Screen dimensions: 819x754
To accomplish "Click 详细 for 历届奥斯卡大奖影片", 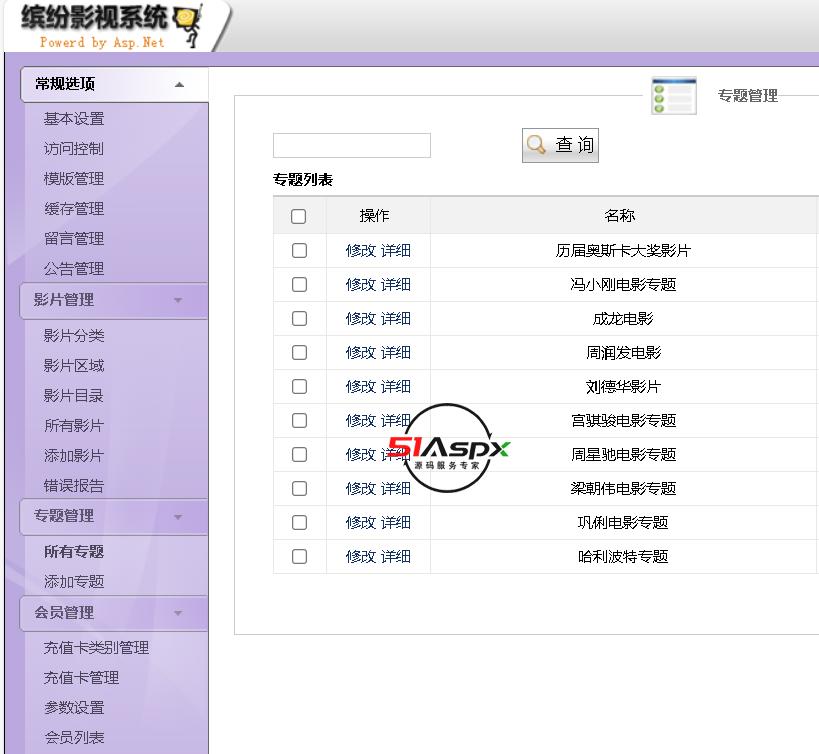I will click(x=396, y=251).
